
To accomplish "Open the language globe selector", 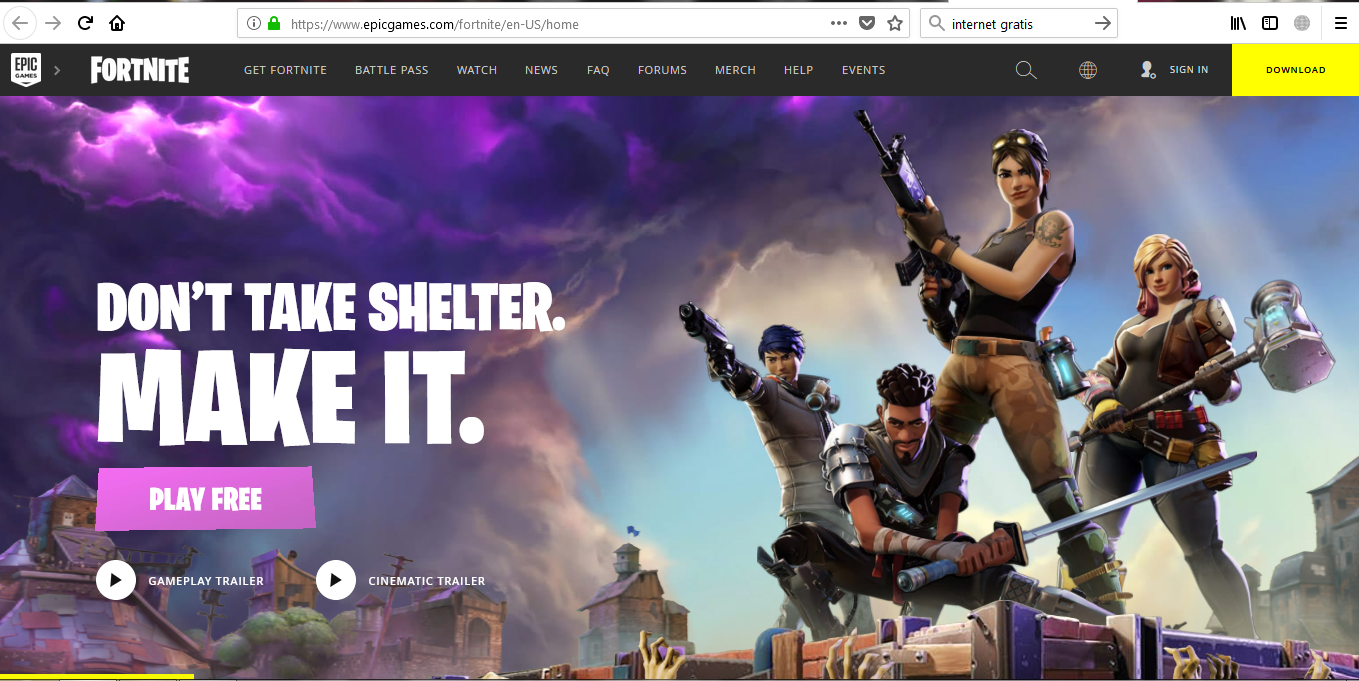I will pyautogui.click(x=1088, y=70).
